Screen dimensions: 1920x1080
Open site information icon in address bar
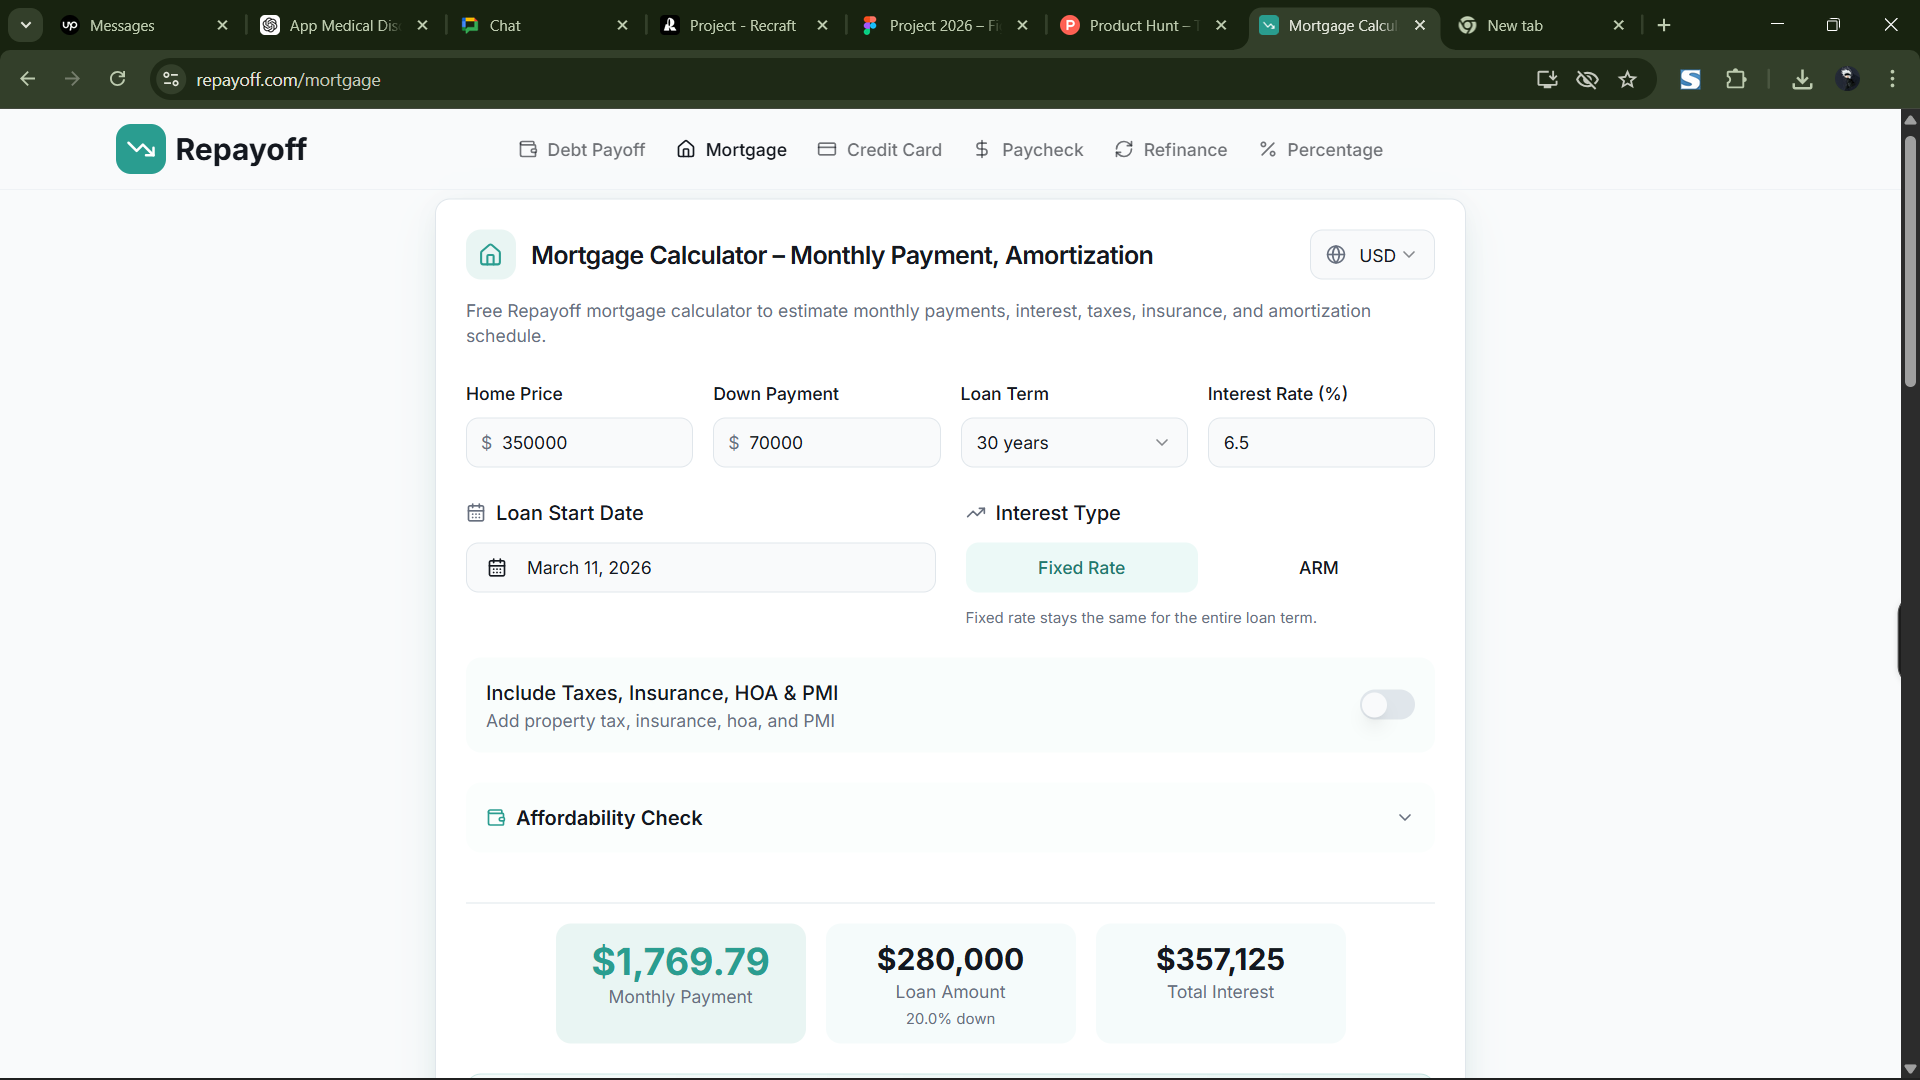click(x=171, y=80)
